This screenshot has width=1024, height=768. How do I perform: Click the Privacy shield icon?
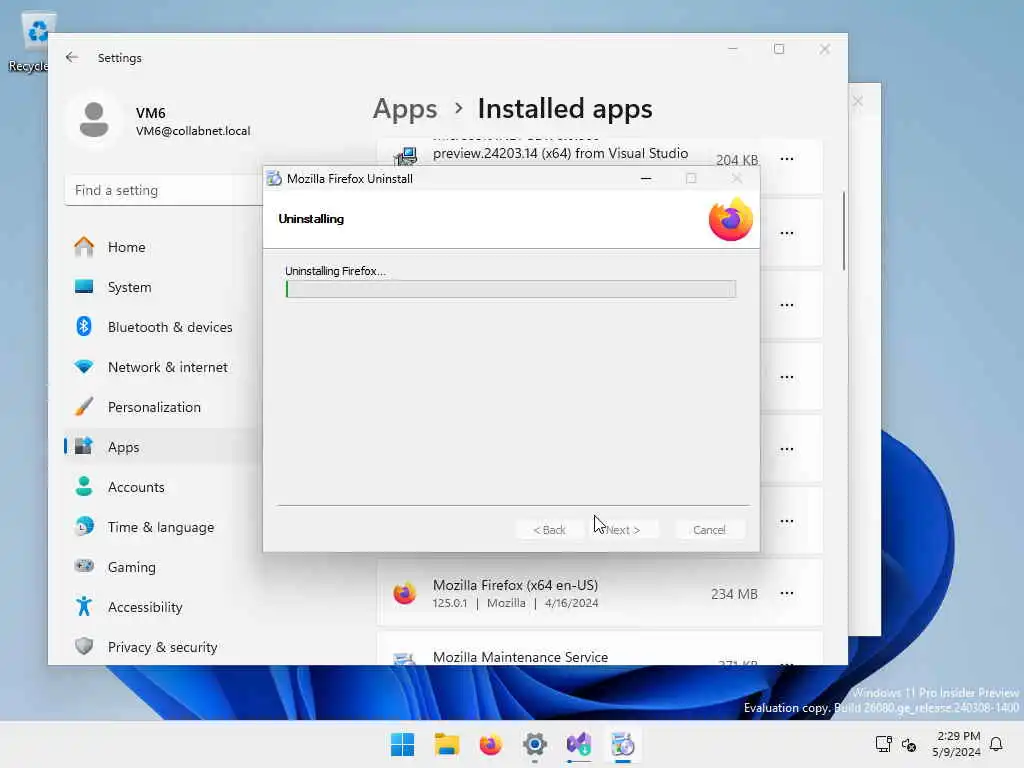click(x=84, y=646)
